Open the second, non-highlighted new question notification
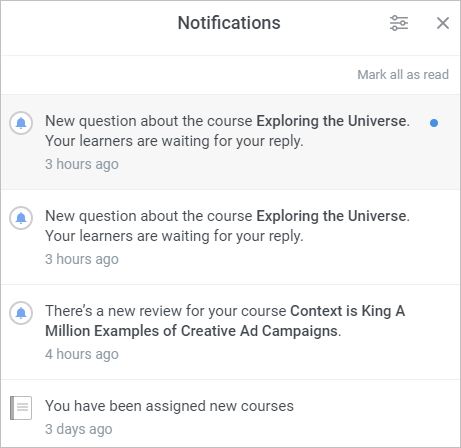This screenshot has height=448, width=461. click(231, 237)
